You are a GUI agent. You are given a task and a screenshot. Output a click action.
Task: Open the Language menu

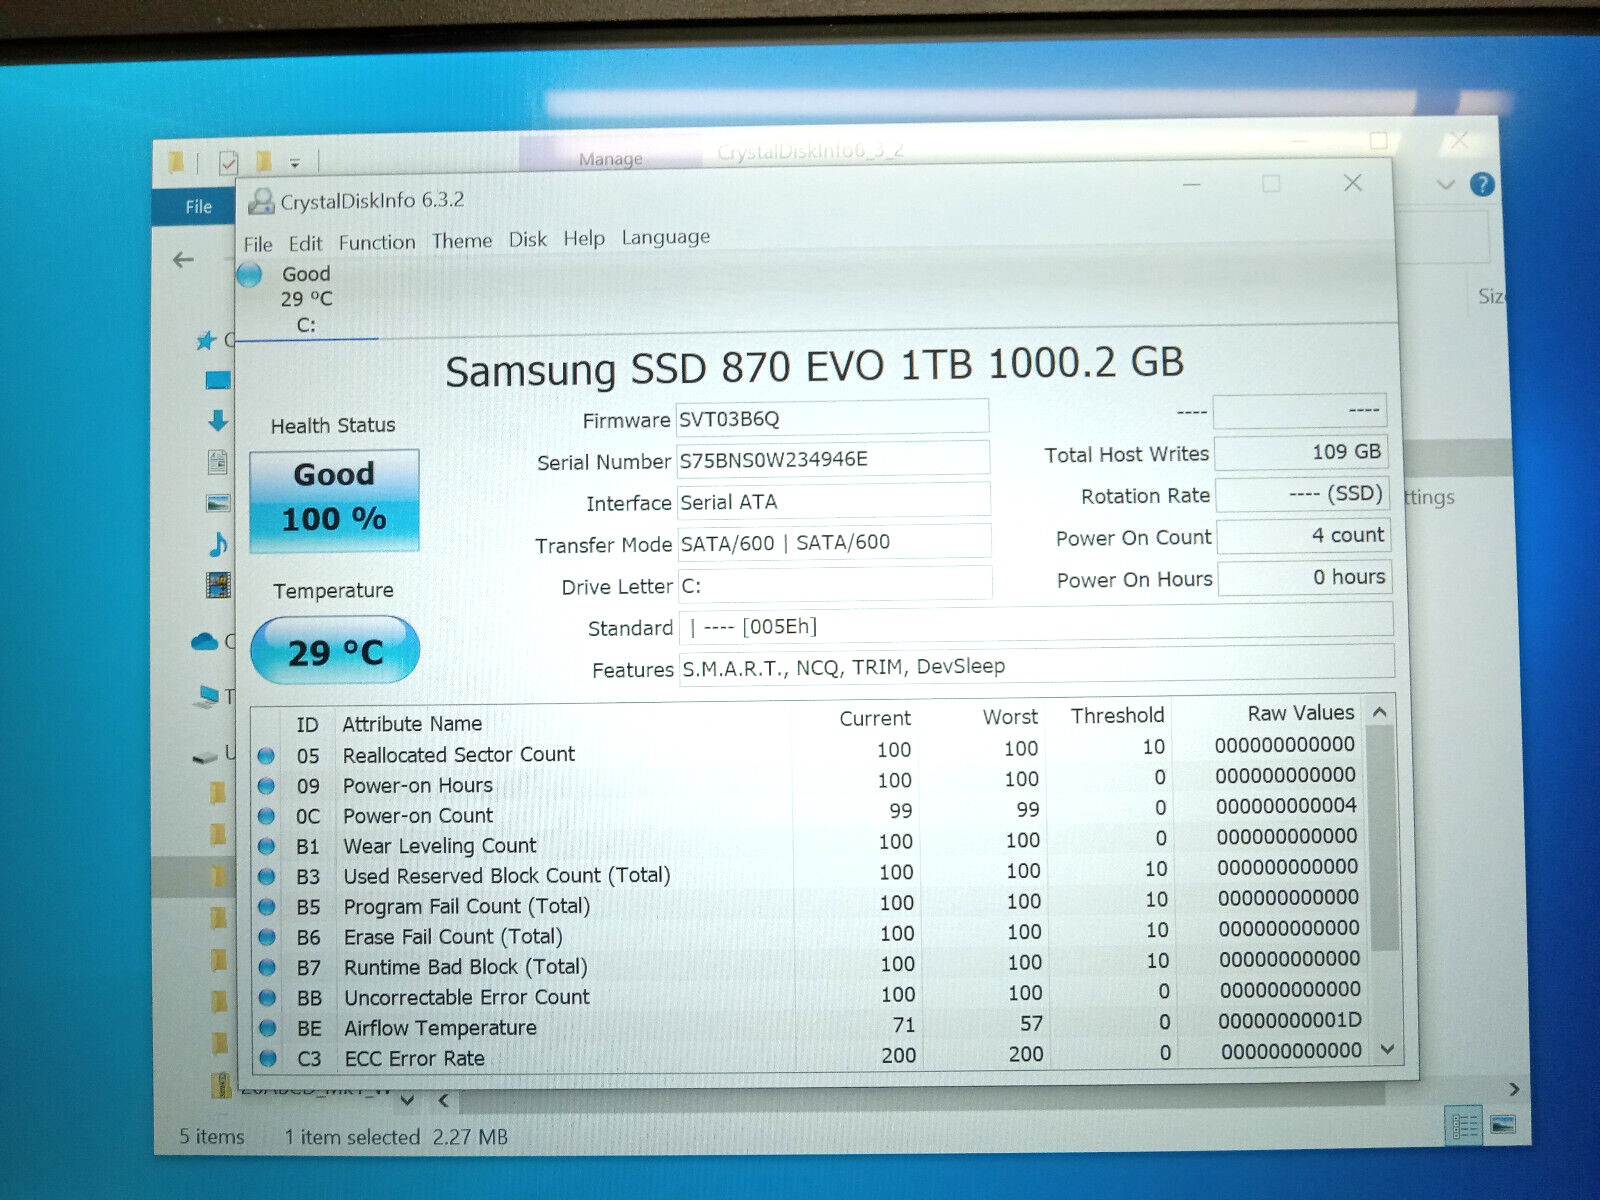(x=666, y=237)
